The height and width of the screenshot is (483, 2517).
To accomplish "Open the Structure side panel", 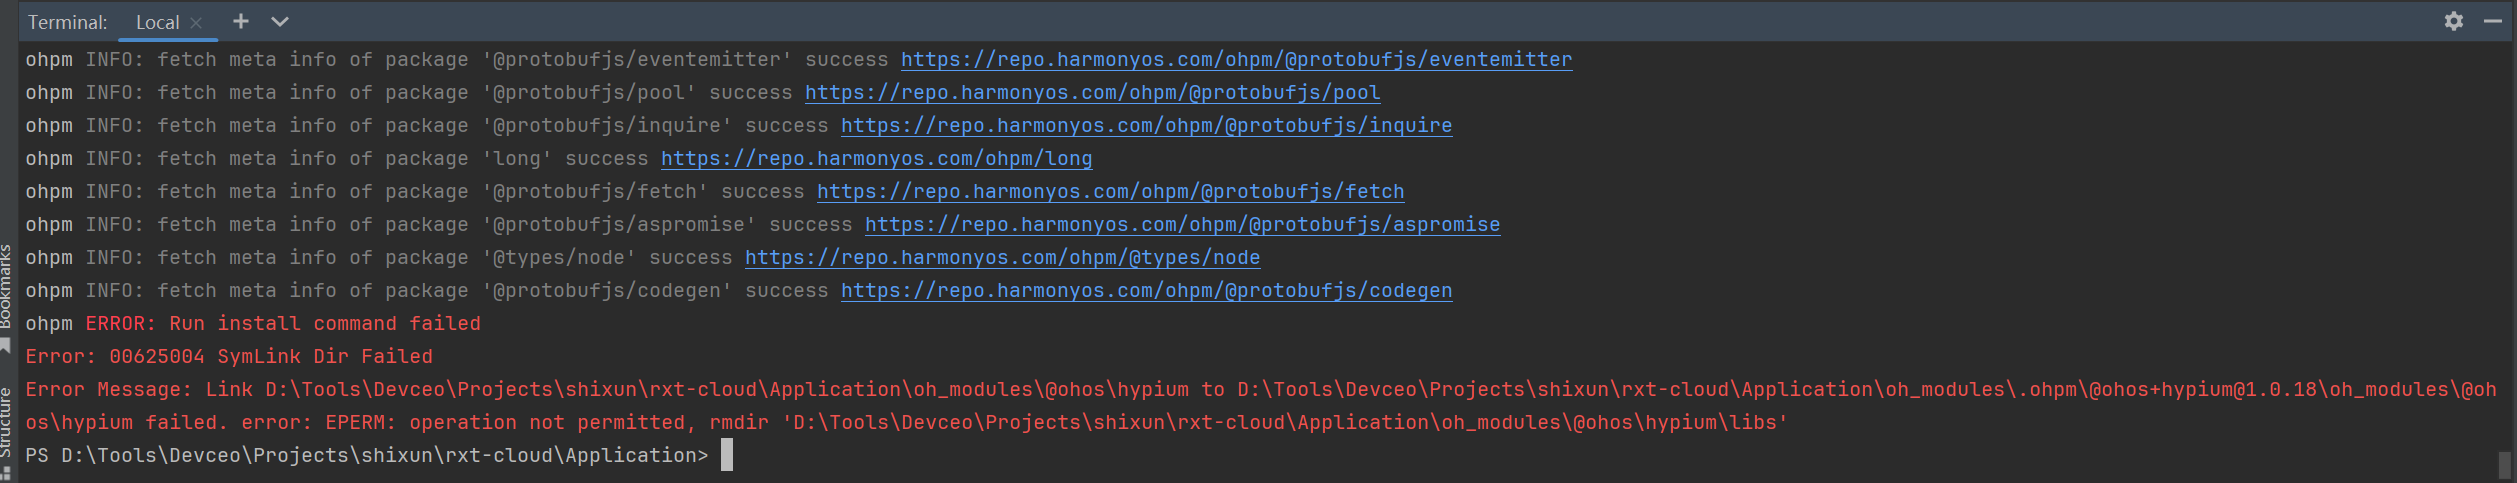I will tap(6, 430).
